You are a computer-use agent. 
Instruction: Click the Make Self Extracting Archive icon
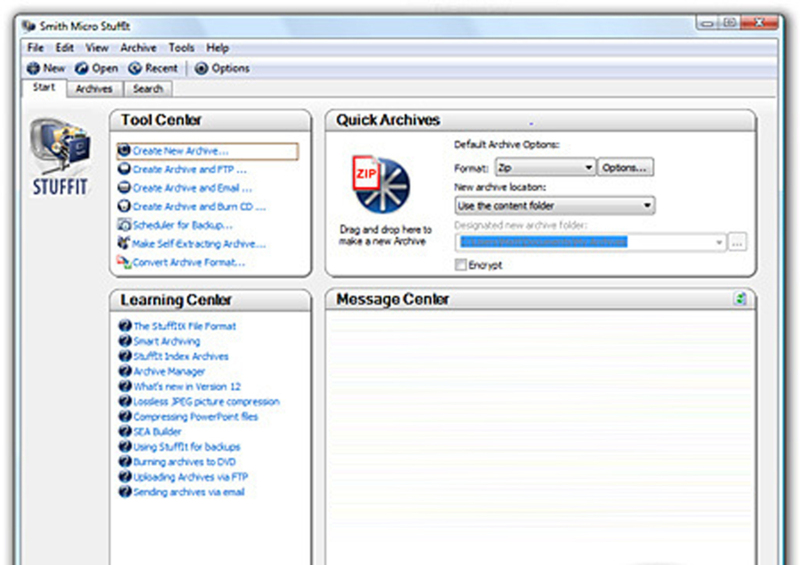point(124,243)
